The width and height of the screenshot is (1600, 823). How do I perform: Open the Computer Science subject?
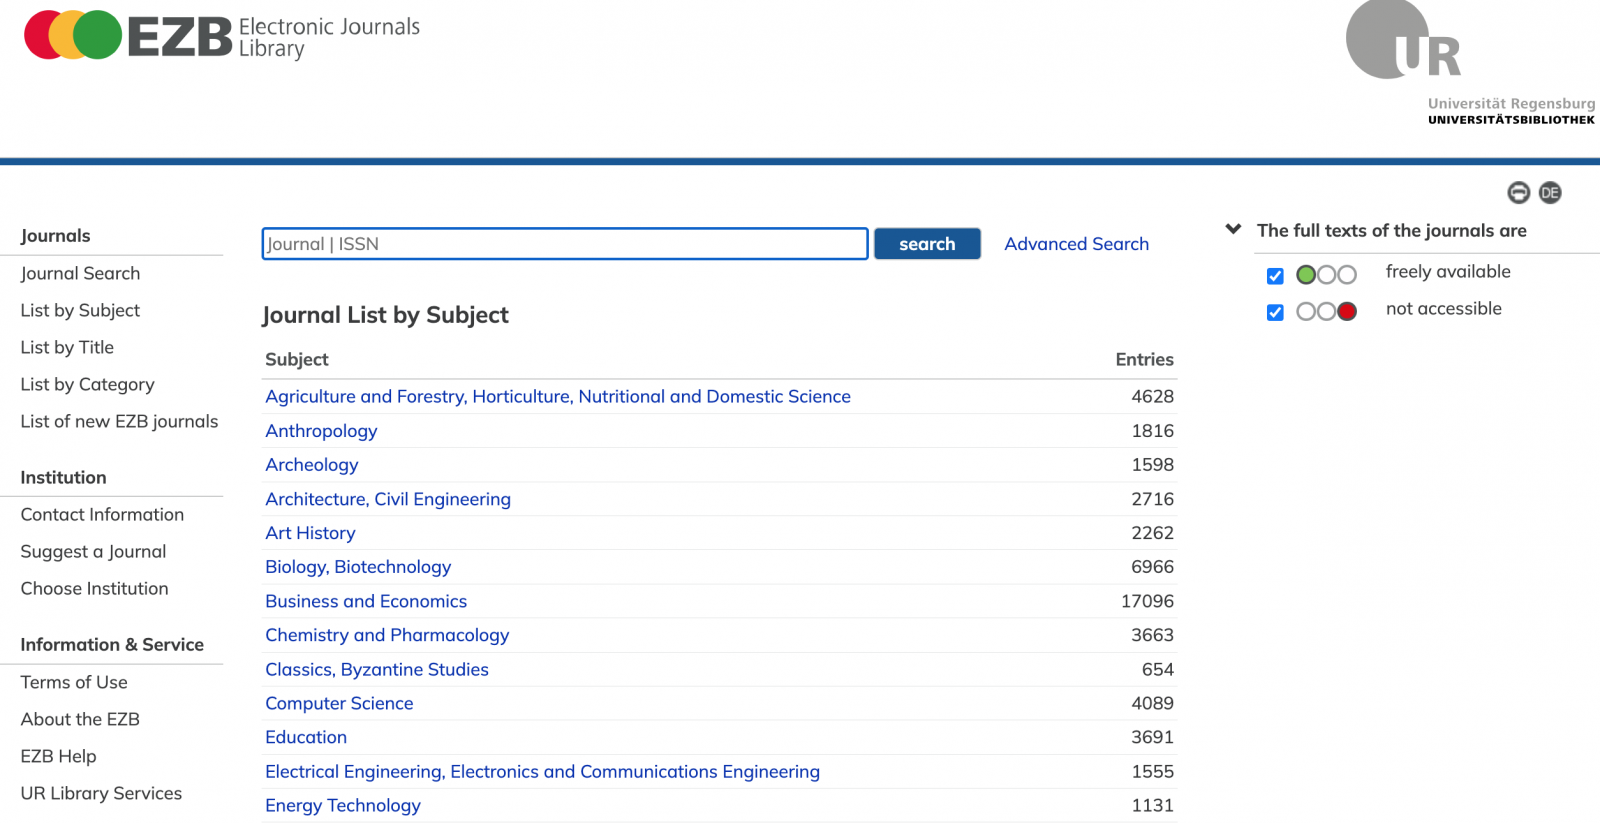[x=339, y=703]
